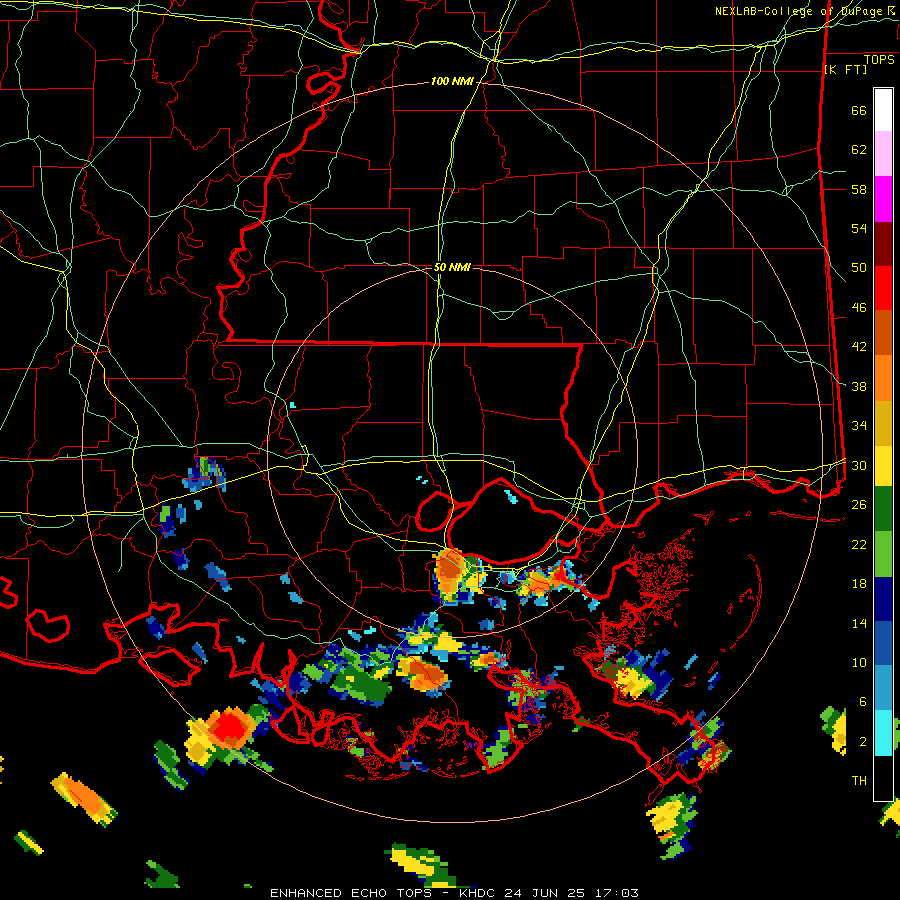
Task: Click the 10 legend value
Action: tap(859, 662)
